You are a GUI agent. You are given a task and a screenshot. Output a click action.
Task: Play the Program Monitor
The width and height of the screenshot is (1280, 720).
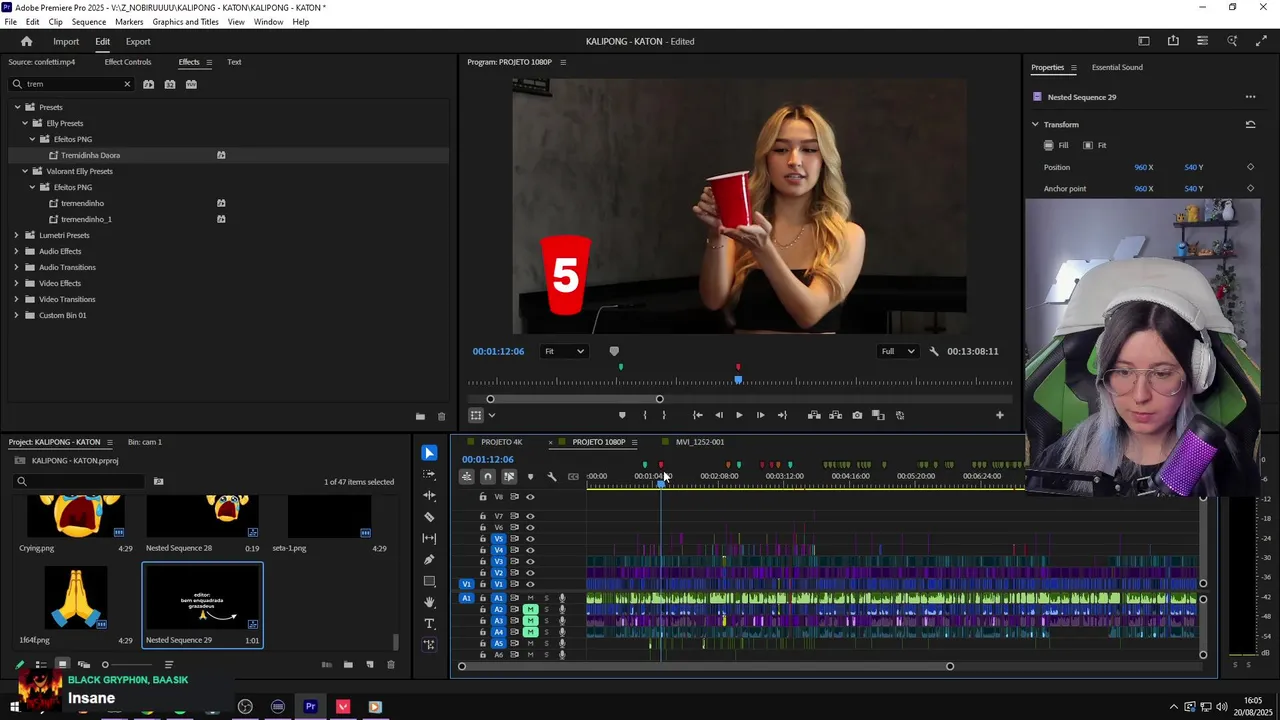point(739,415)
